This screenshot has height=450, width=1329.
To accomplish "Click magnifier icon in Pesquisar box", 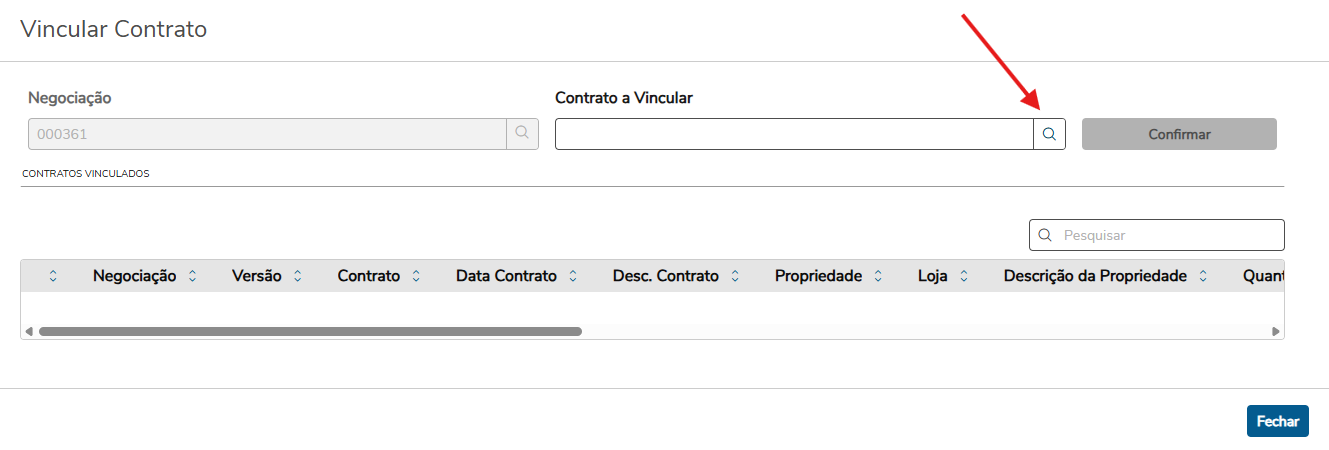I will pyautogui.click(x=1045, y=235).
